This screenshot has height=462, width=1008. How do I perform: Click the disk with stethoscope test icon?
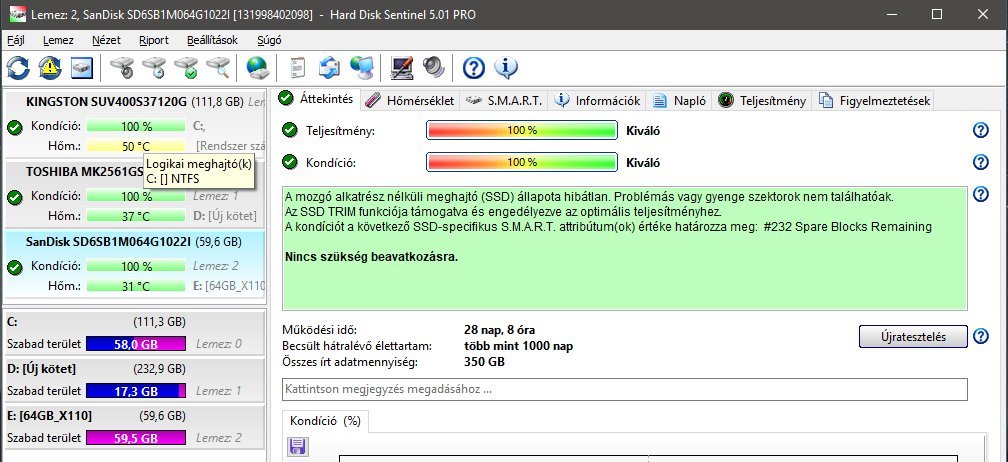(x=122, y=67)
